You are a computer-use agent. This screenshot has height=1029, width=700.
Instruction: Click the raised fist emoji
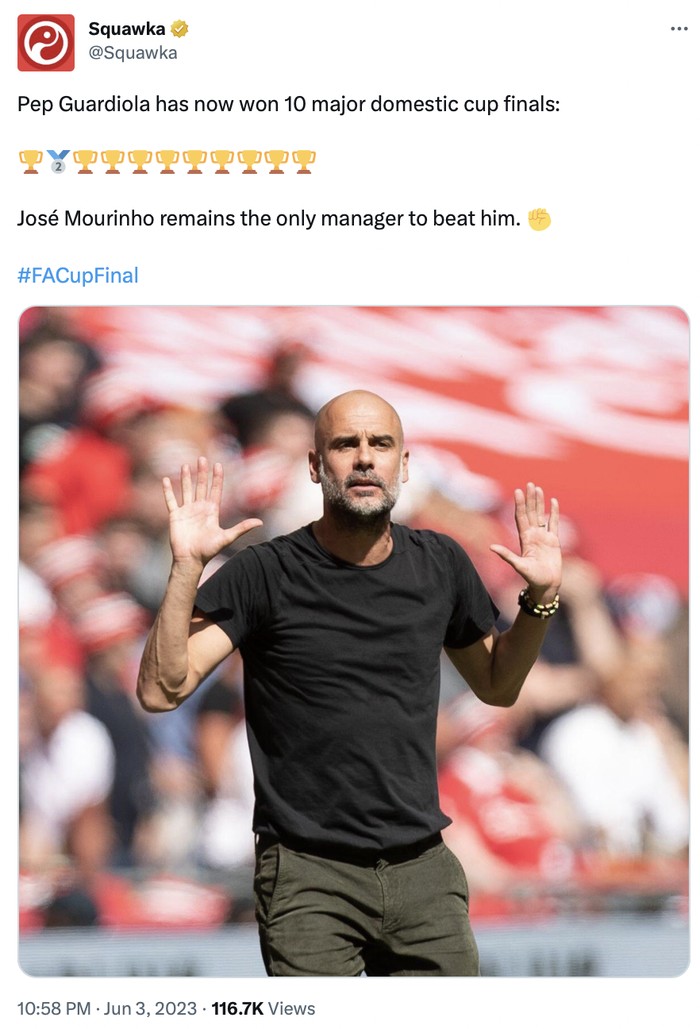539,219
